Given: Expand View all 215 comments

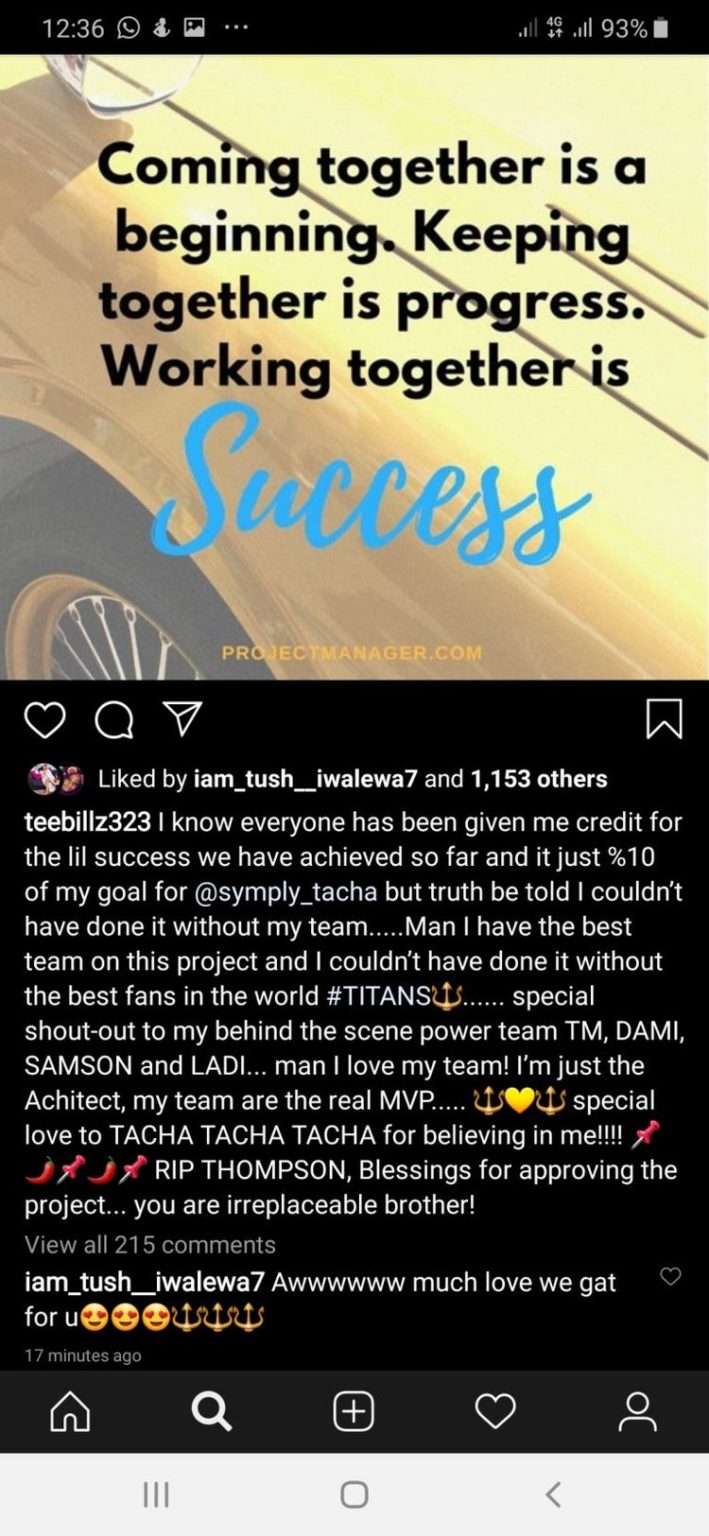Looking at the screenshot, I should (150, 1245).
